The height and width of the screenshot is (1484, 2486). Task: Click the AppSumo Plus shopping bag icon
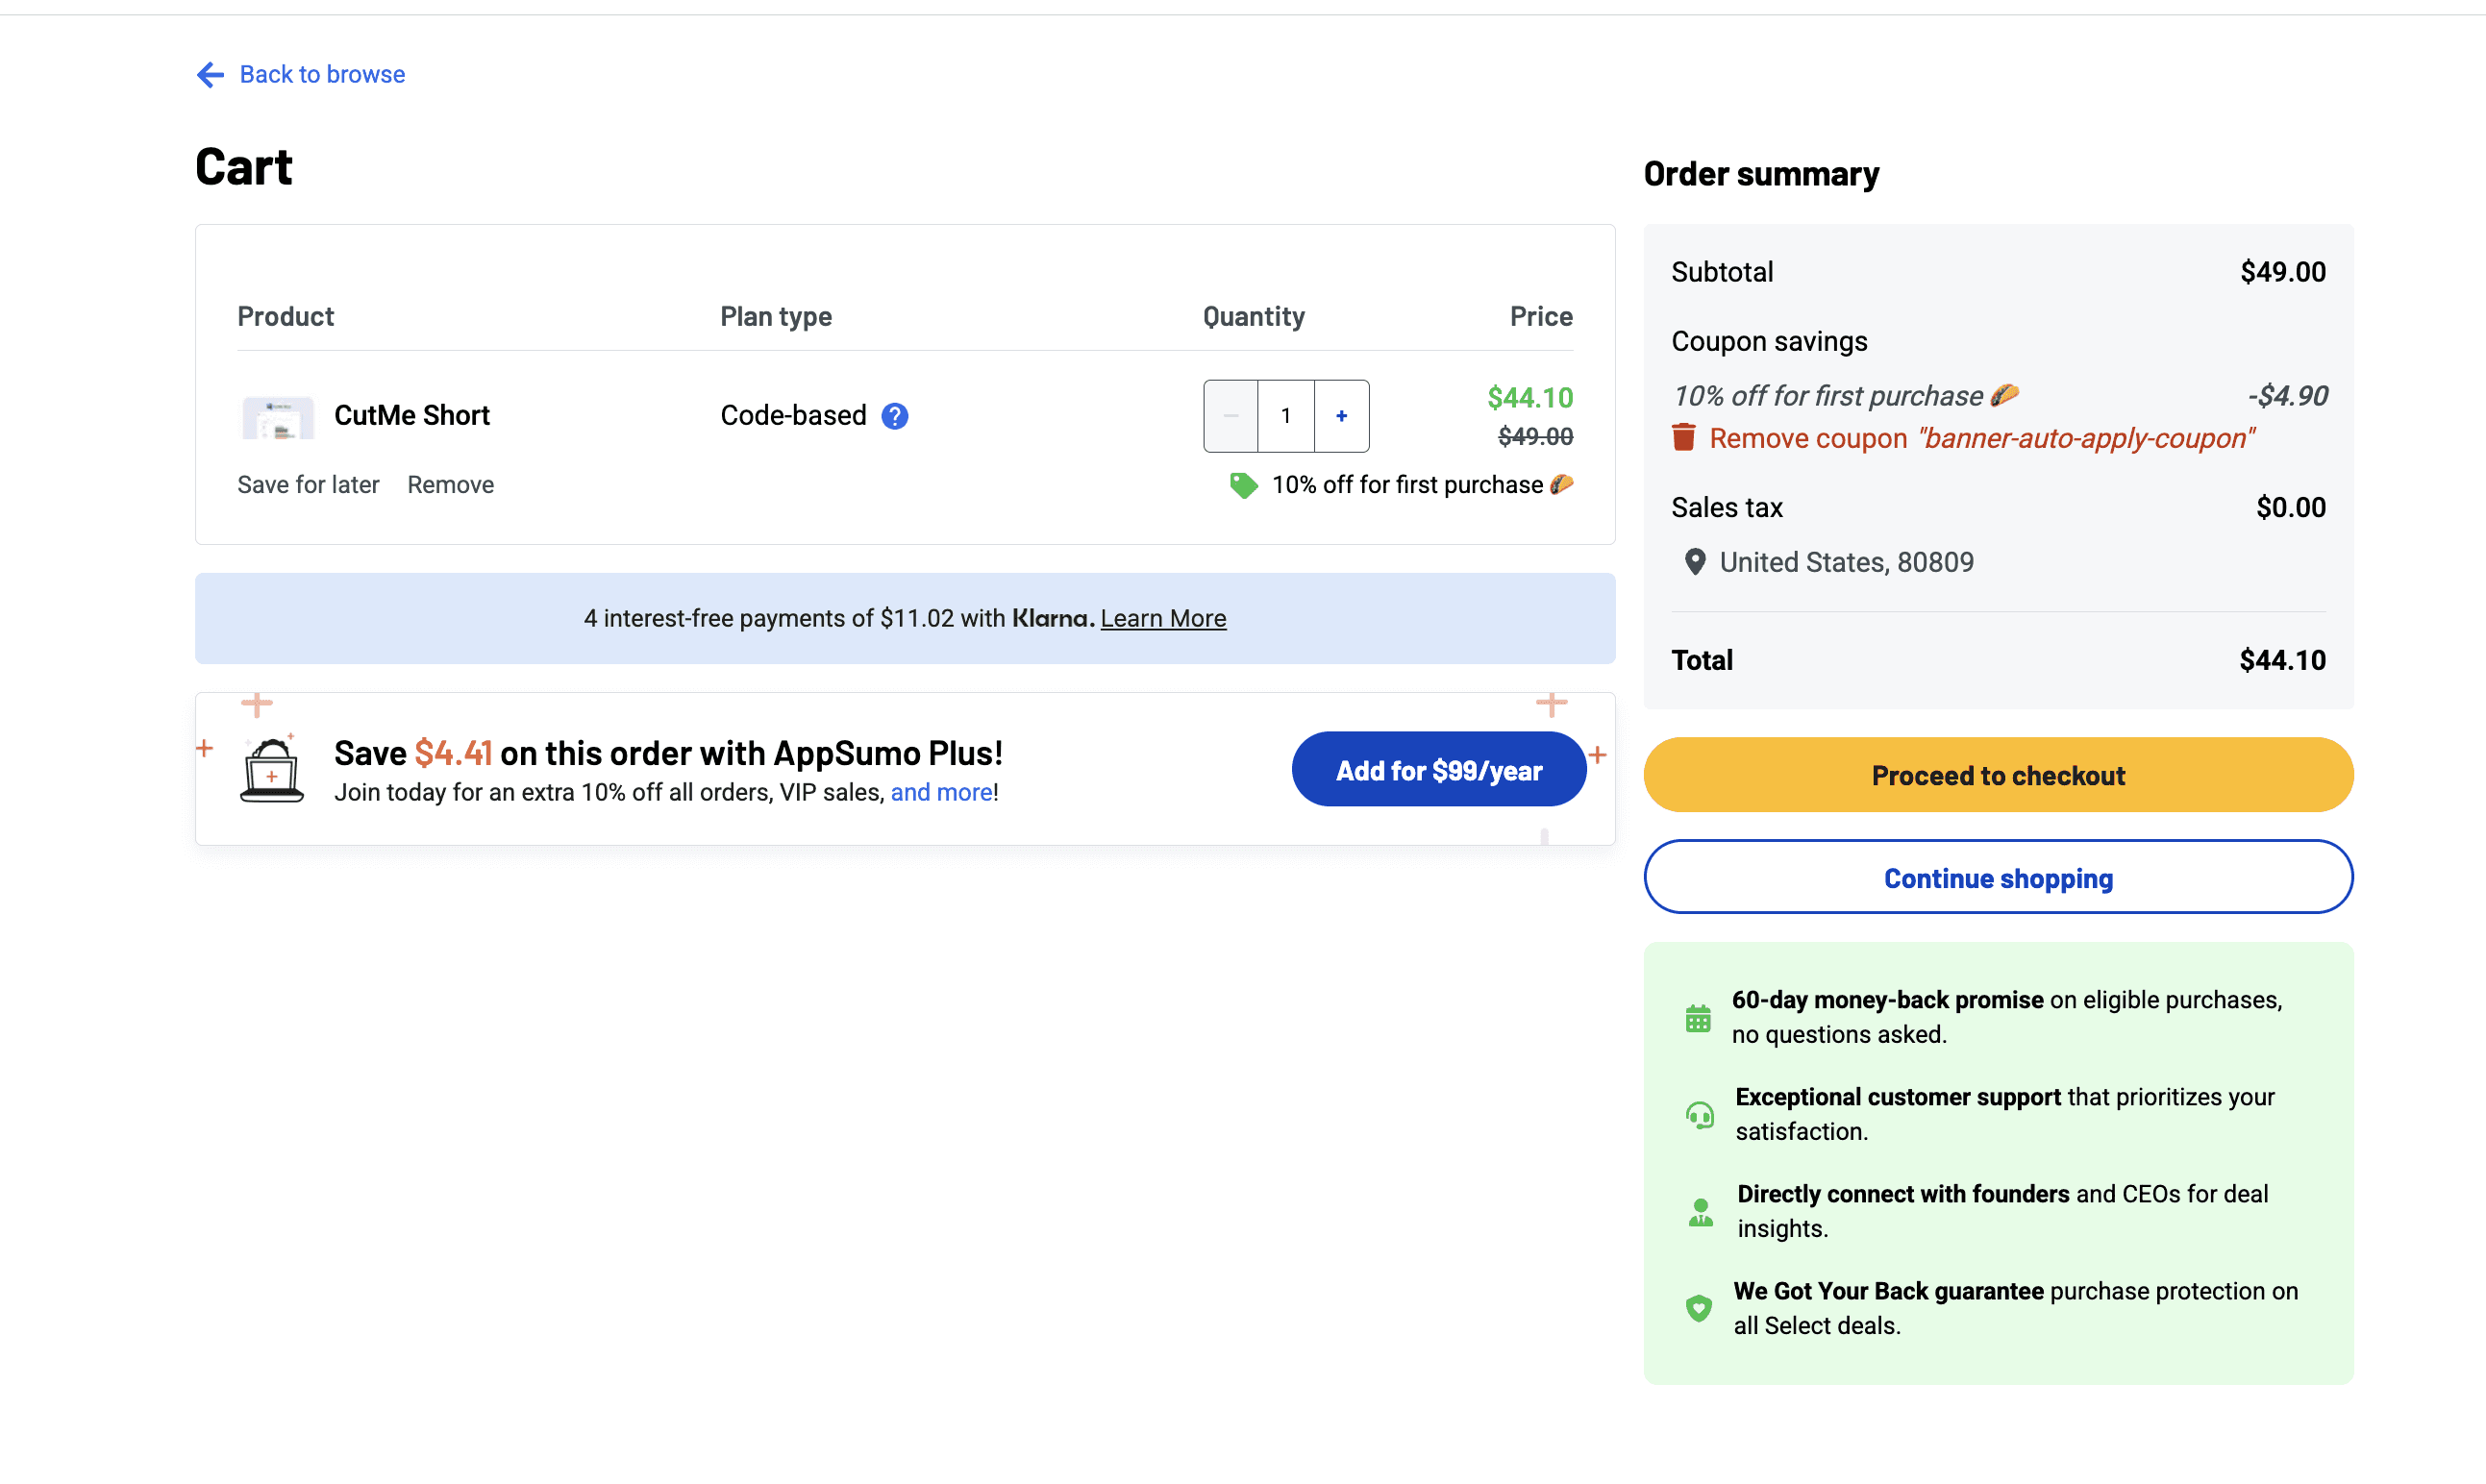(271, 770)
